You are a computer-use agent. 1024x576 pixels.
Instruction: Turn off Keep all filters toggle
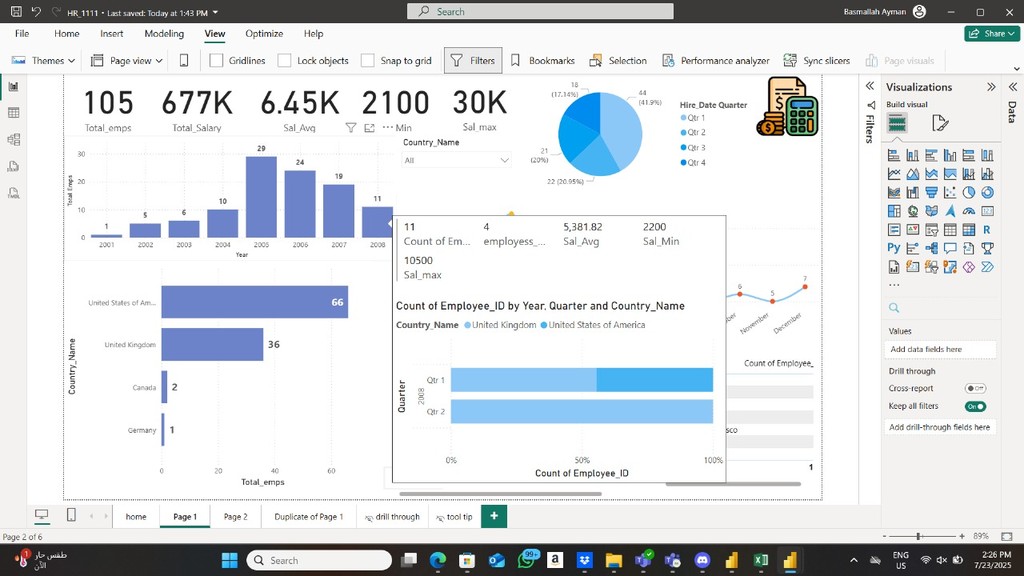pyautogui.click(x=975, y=406)
